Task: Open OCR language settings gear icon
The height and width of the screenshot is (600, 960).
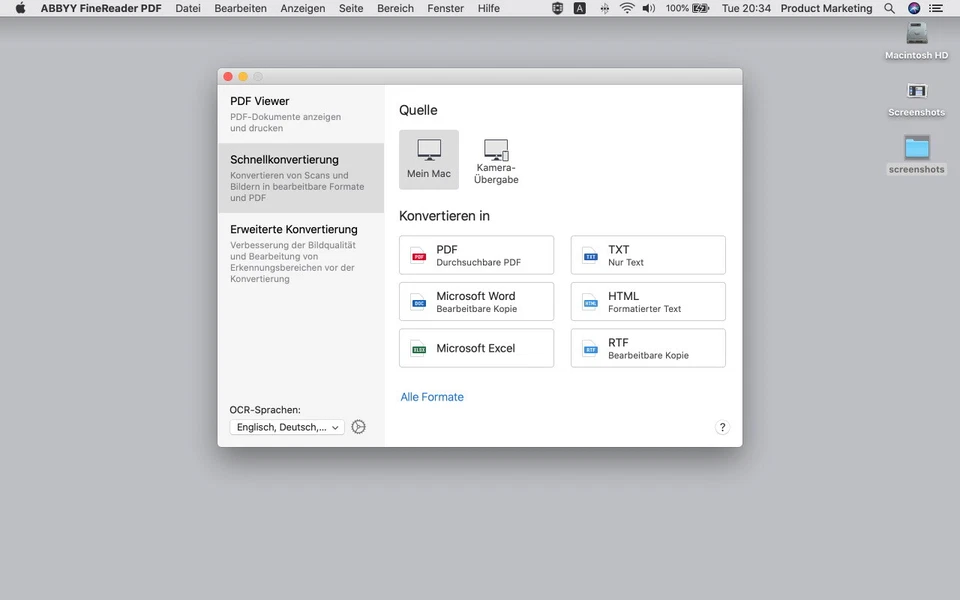Action: click(358, 426)
